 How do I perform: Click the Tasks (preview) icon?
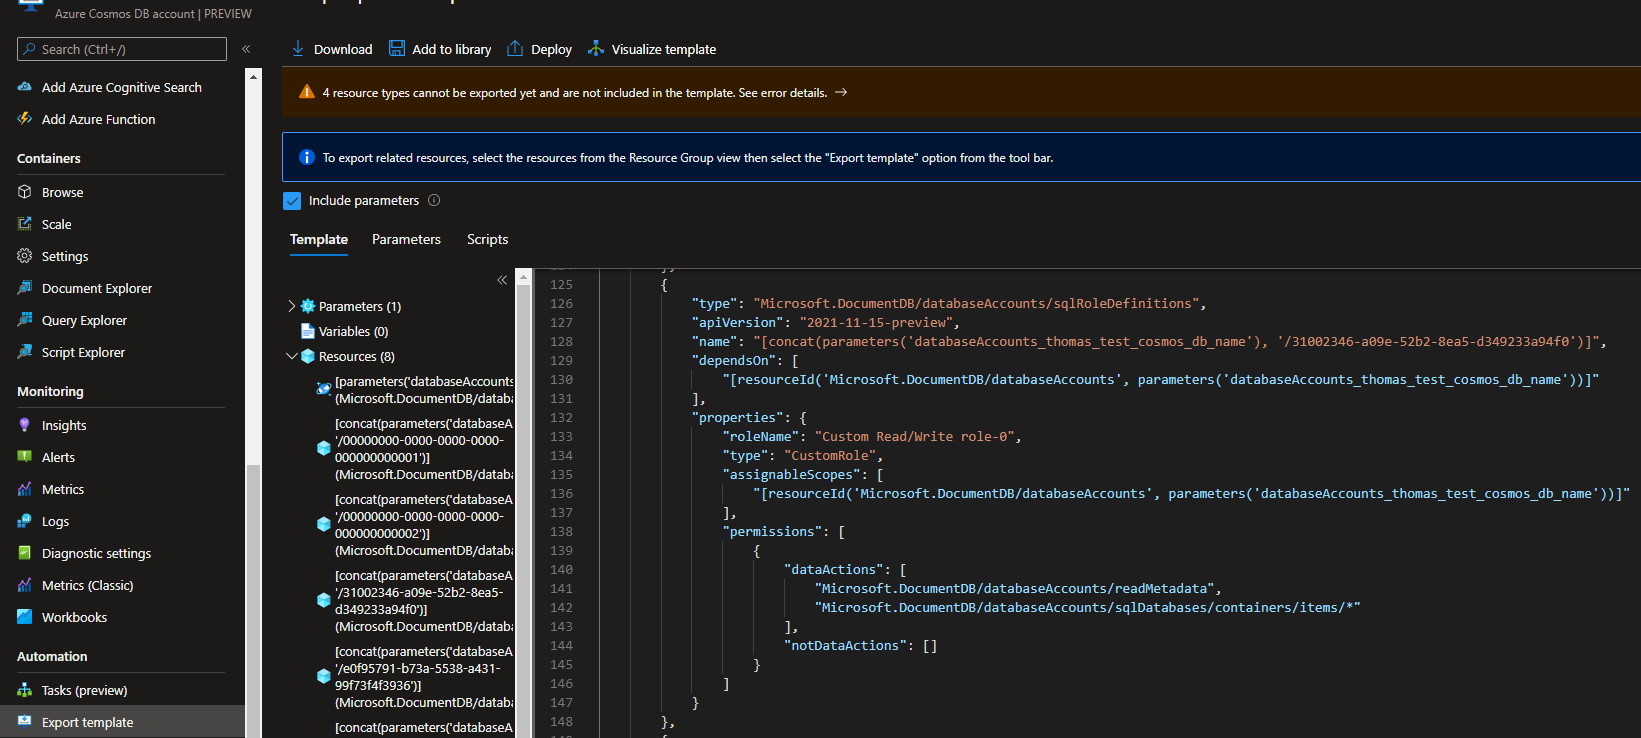click(25, 690)
